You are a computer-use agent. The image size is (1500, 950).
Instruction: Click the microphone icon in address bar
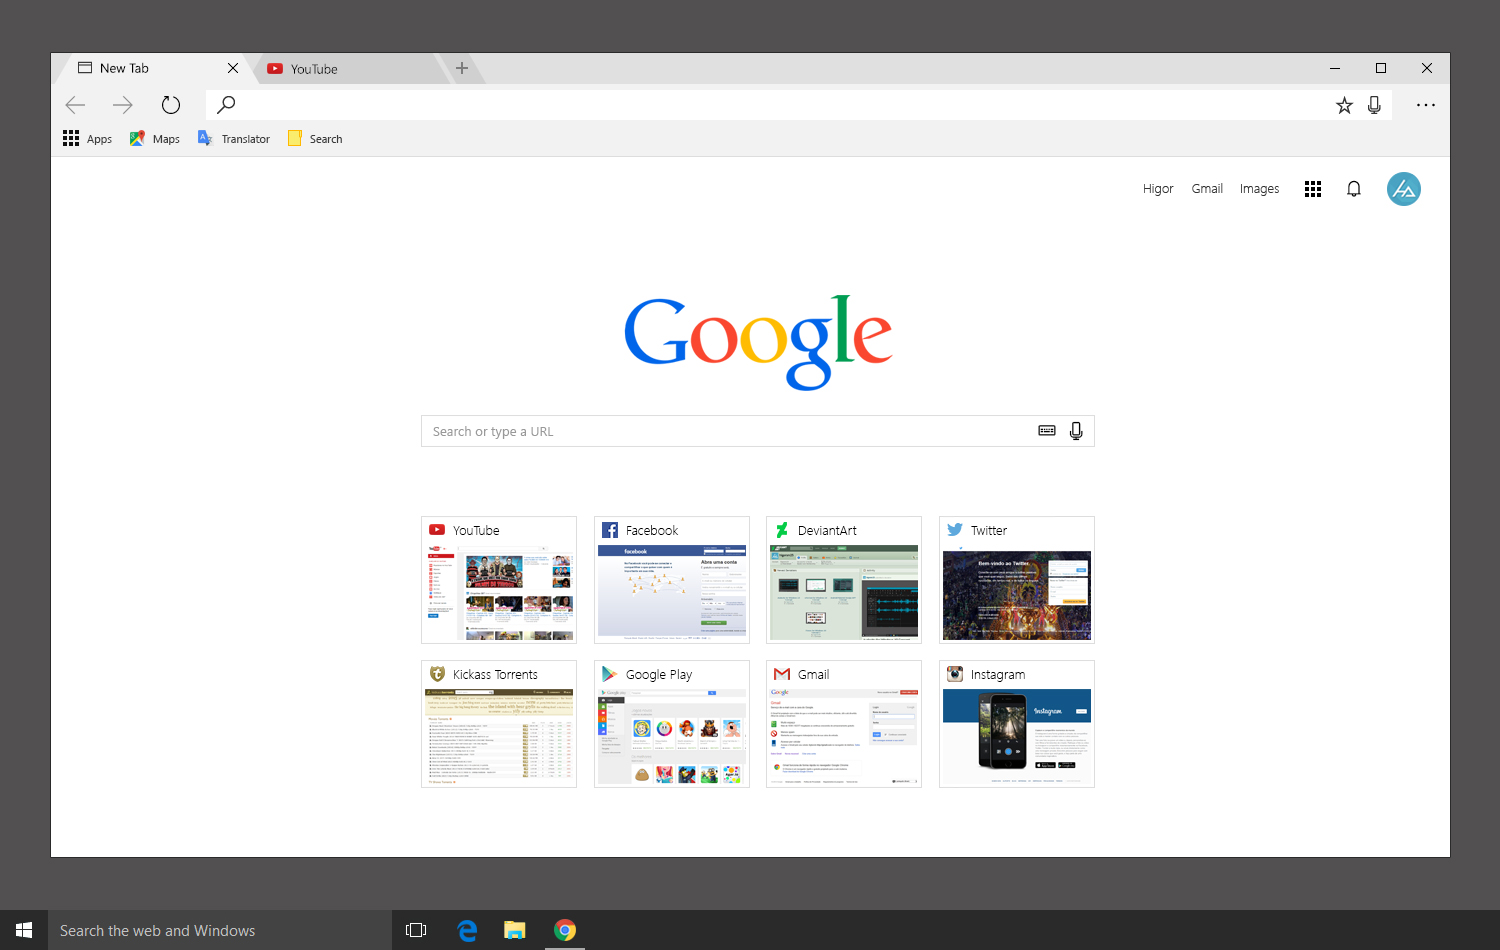[x=1374, y=105]
